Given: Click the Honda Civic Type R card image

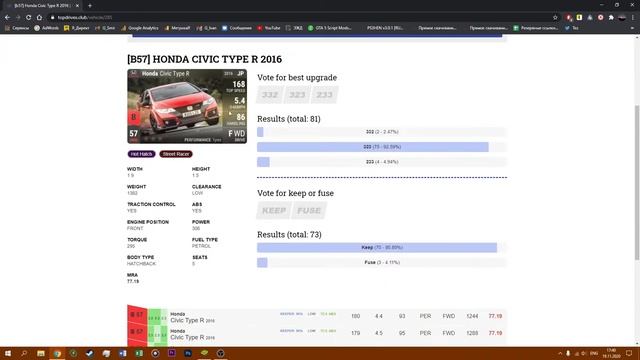Looking at the screenshot, I should click(x=187, y=106).
